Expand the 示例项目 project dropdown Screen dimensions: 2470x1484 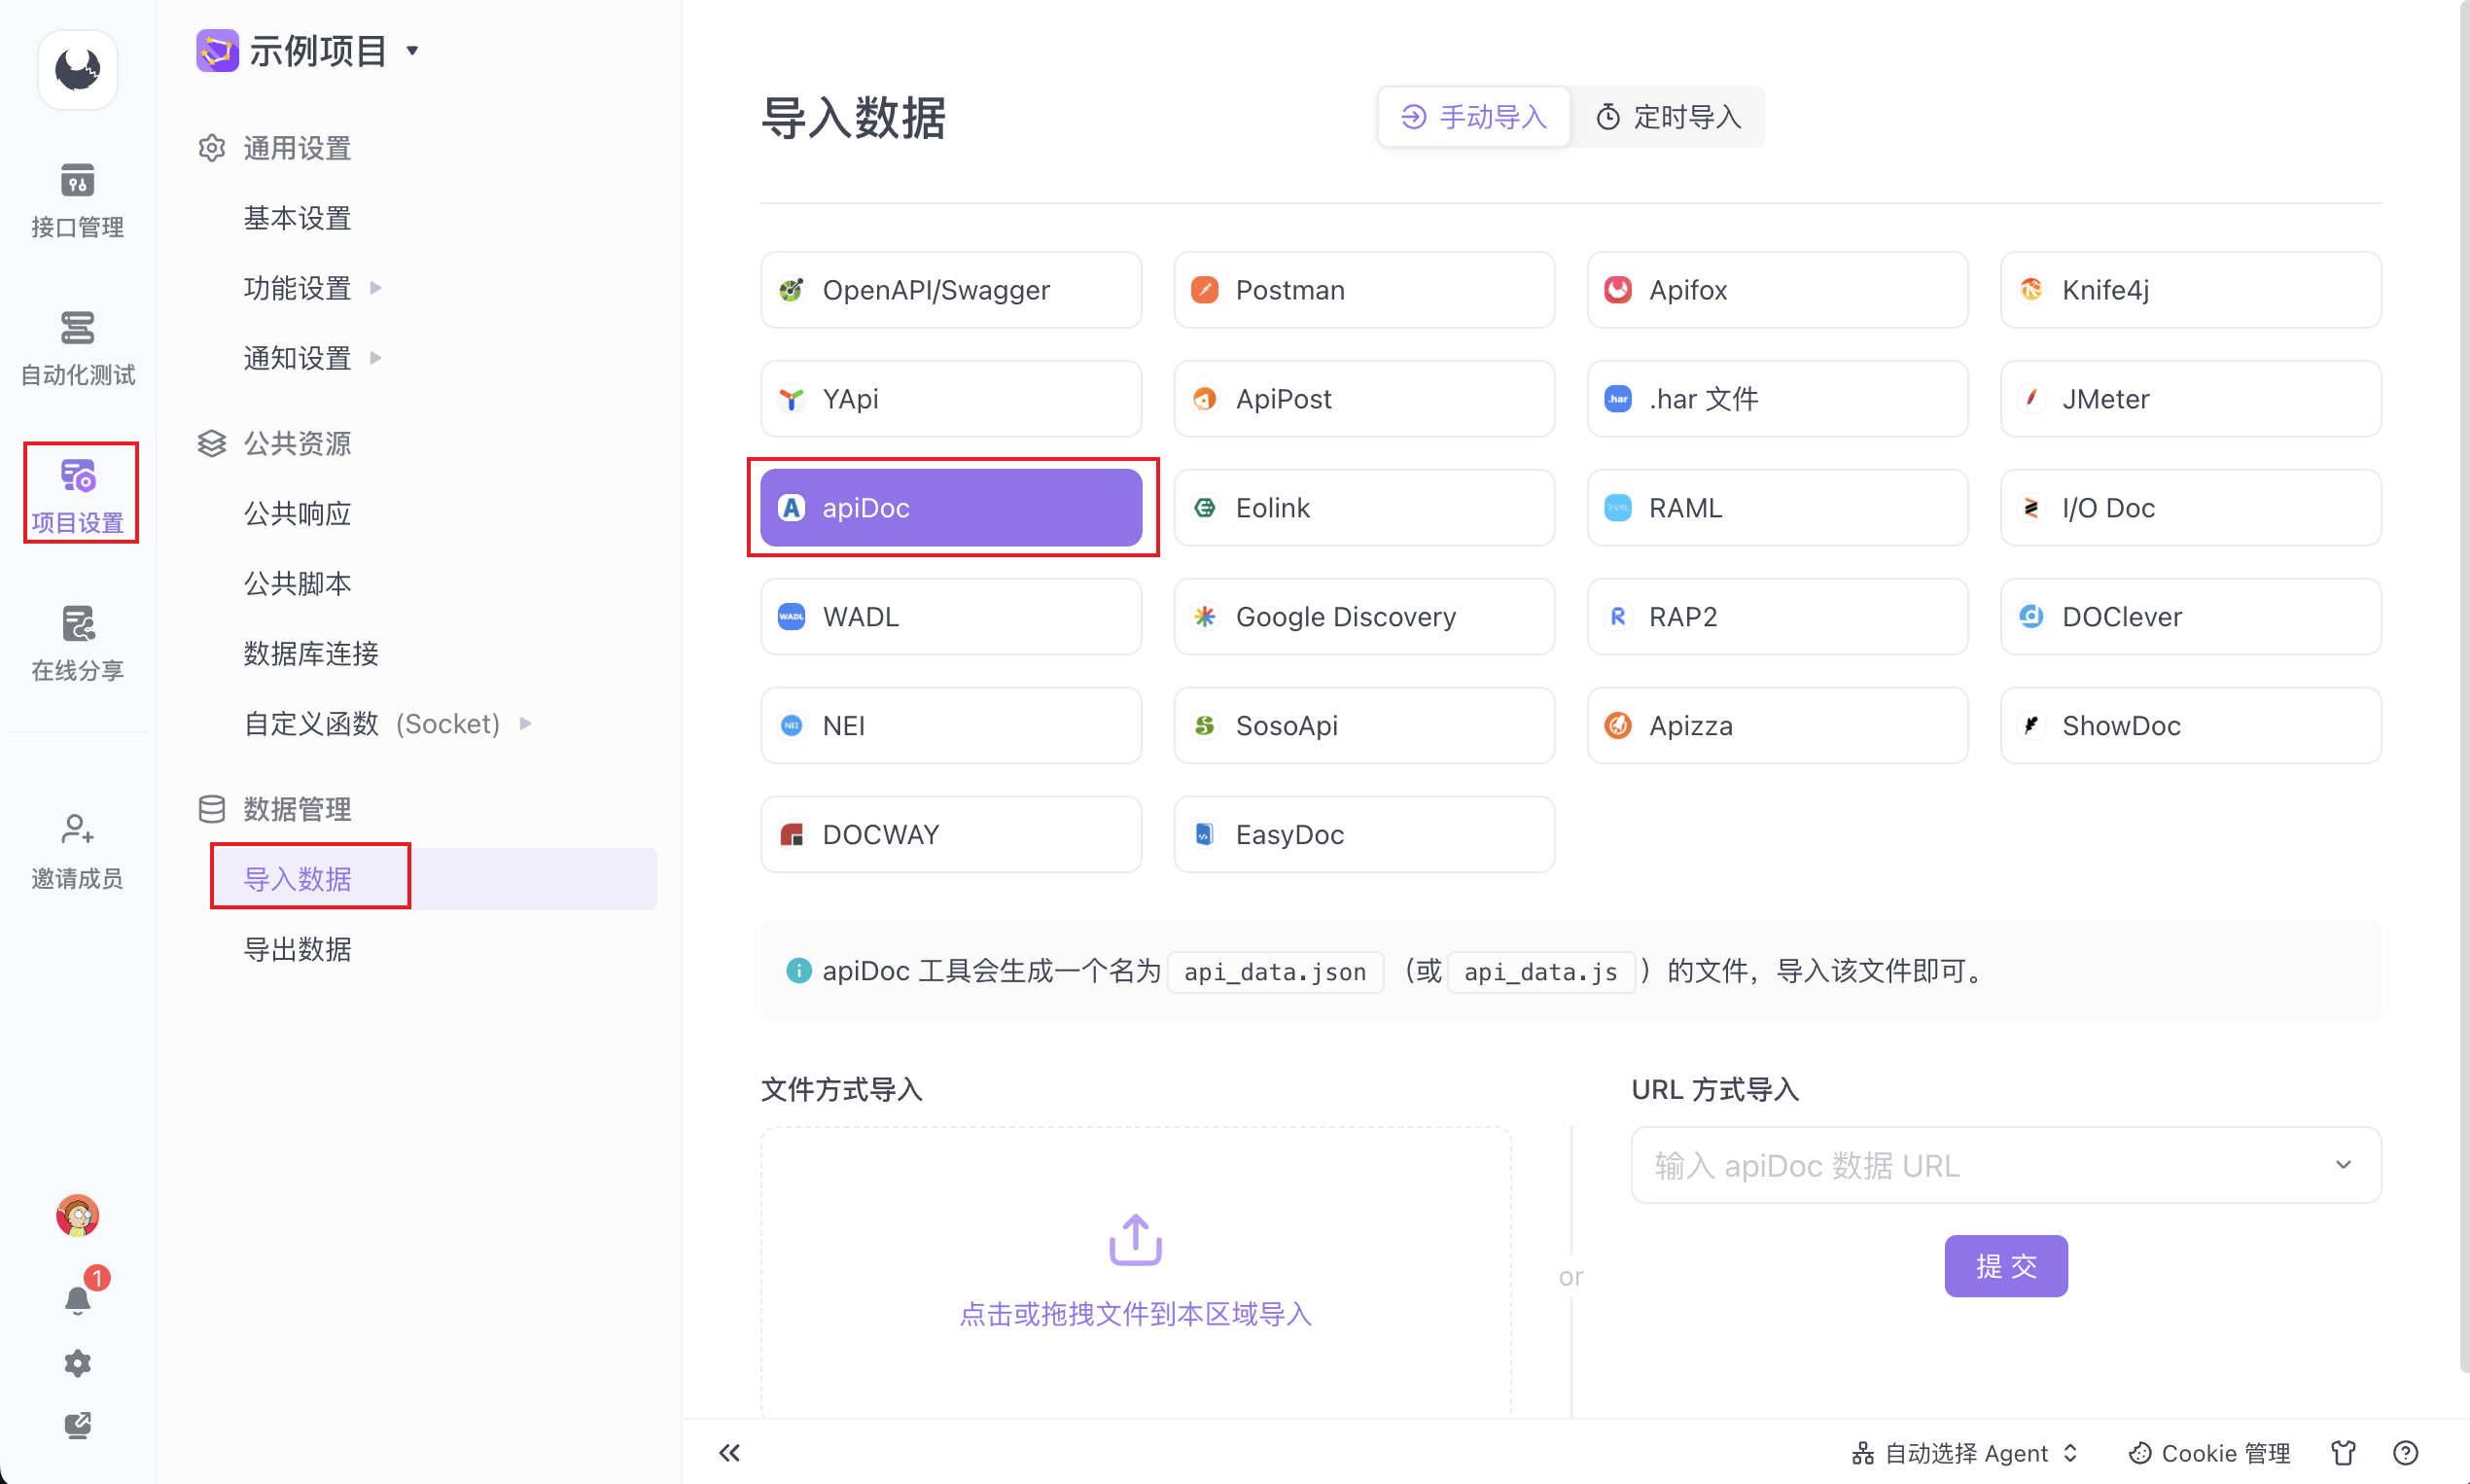pyautogui.click(x=412, y=50)
